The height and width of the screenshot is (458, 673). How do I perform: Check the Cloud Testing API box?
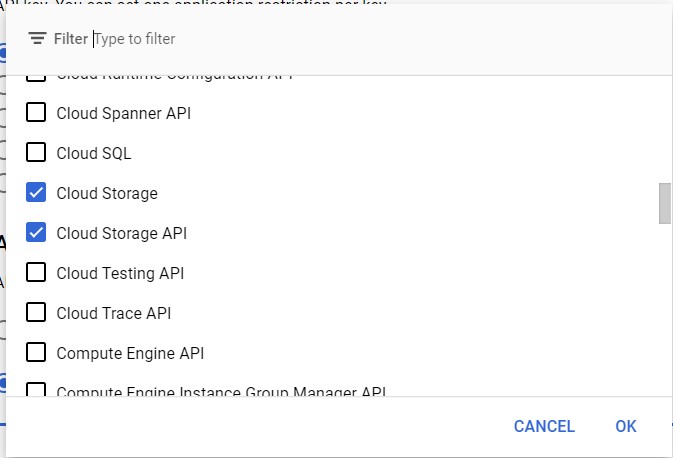click(x=36, y=273)
